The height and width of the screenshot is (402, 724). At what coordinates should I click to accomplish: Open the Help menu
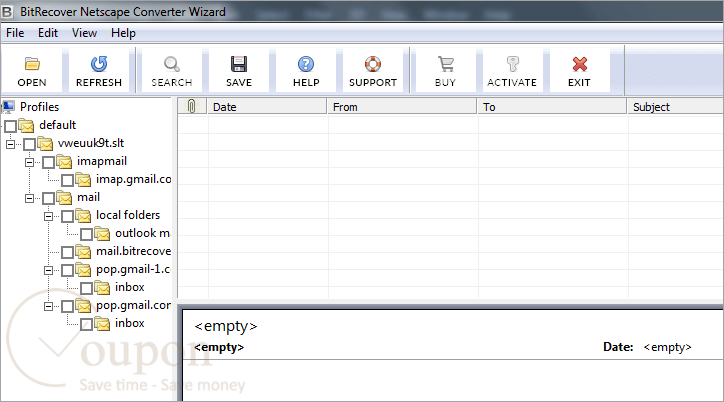pos(123,33)
